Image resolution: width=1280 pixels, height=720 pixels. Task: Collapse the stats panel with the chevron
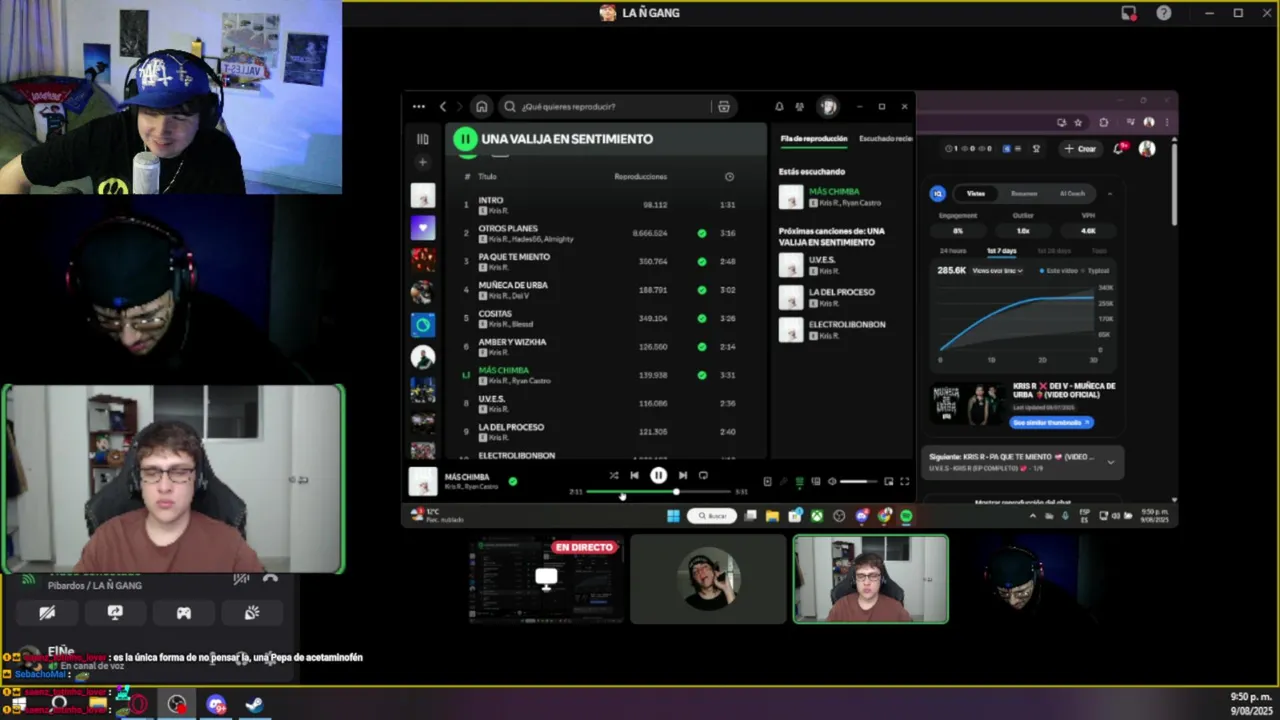1110,194
